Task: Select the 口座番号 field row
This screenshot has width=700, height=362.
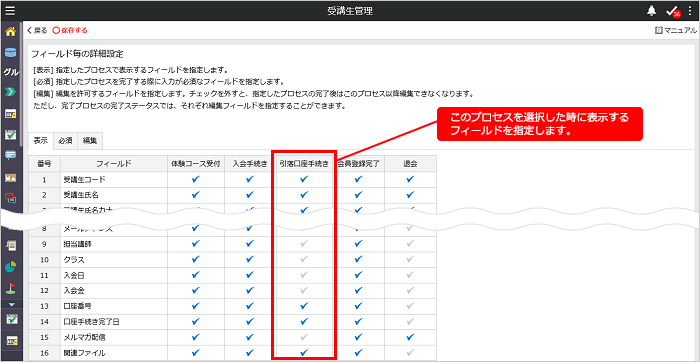Action: coord(232,306)
